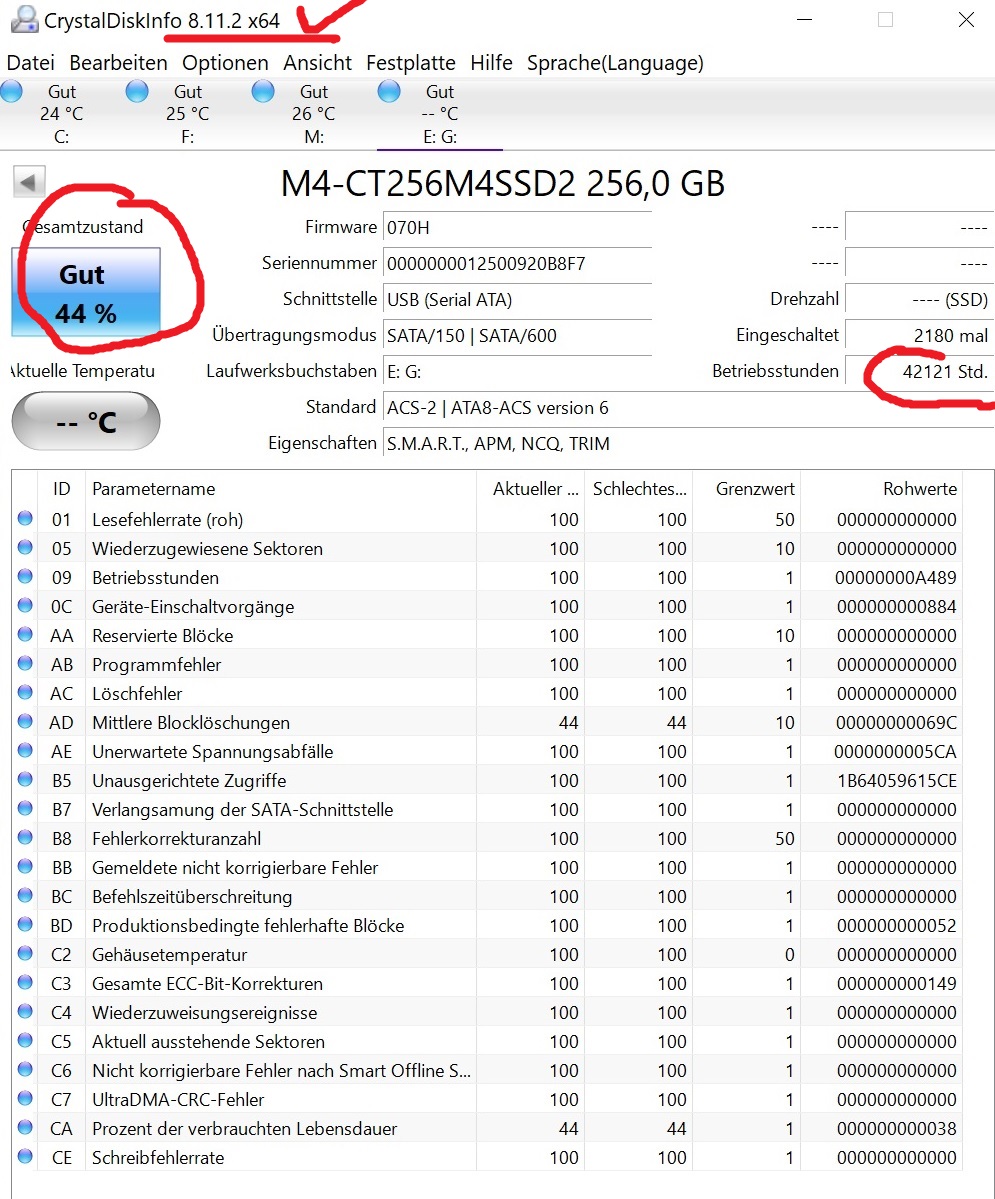This screenshot has width=995, height=1199.
Task: Click status icon of Gehäusetemperatur row
Action: point(25,954)
